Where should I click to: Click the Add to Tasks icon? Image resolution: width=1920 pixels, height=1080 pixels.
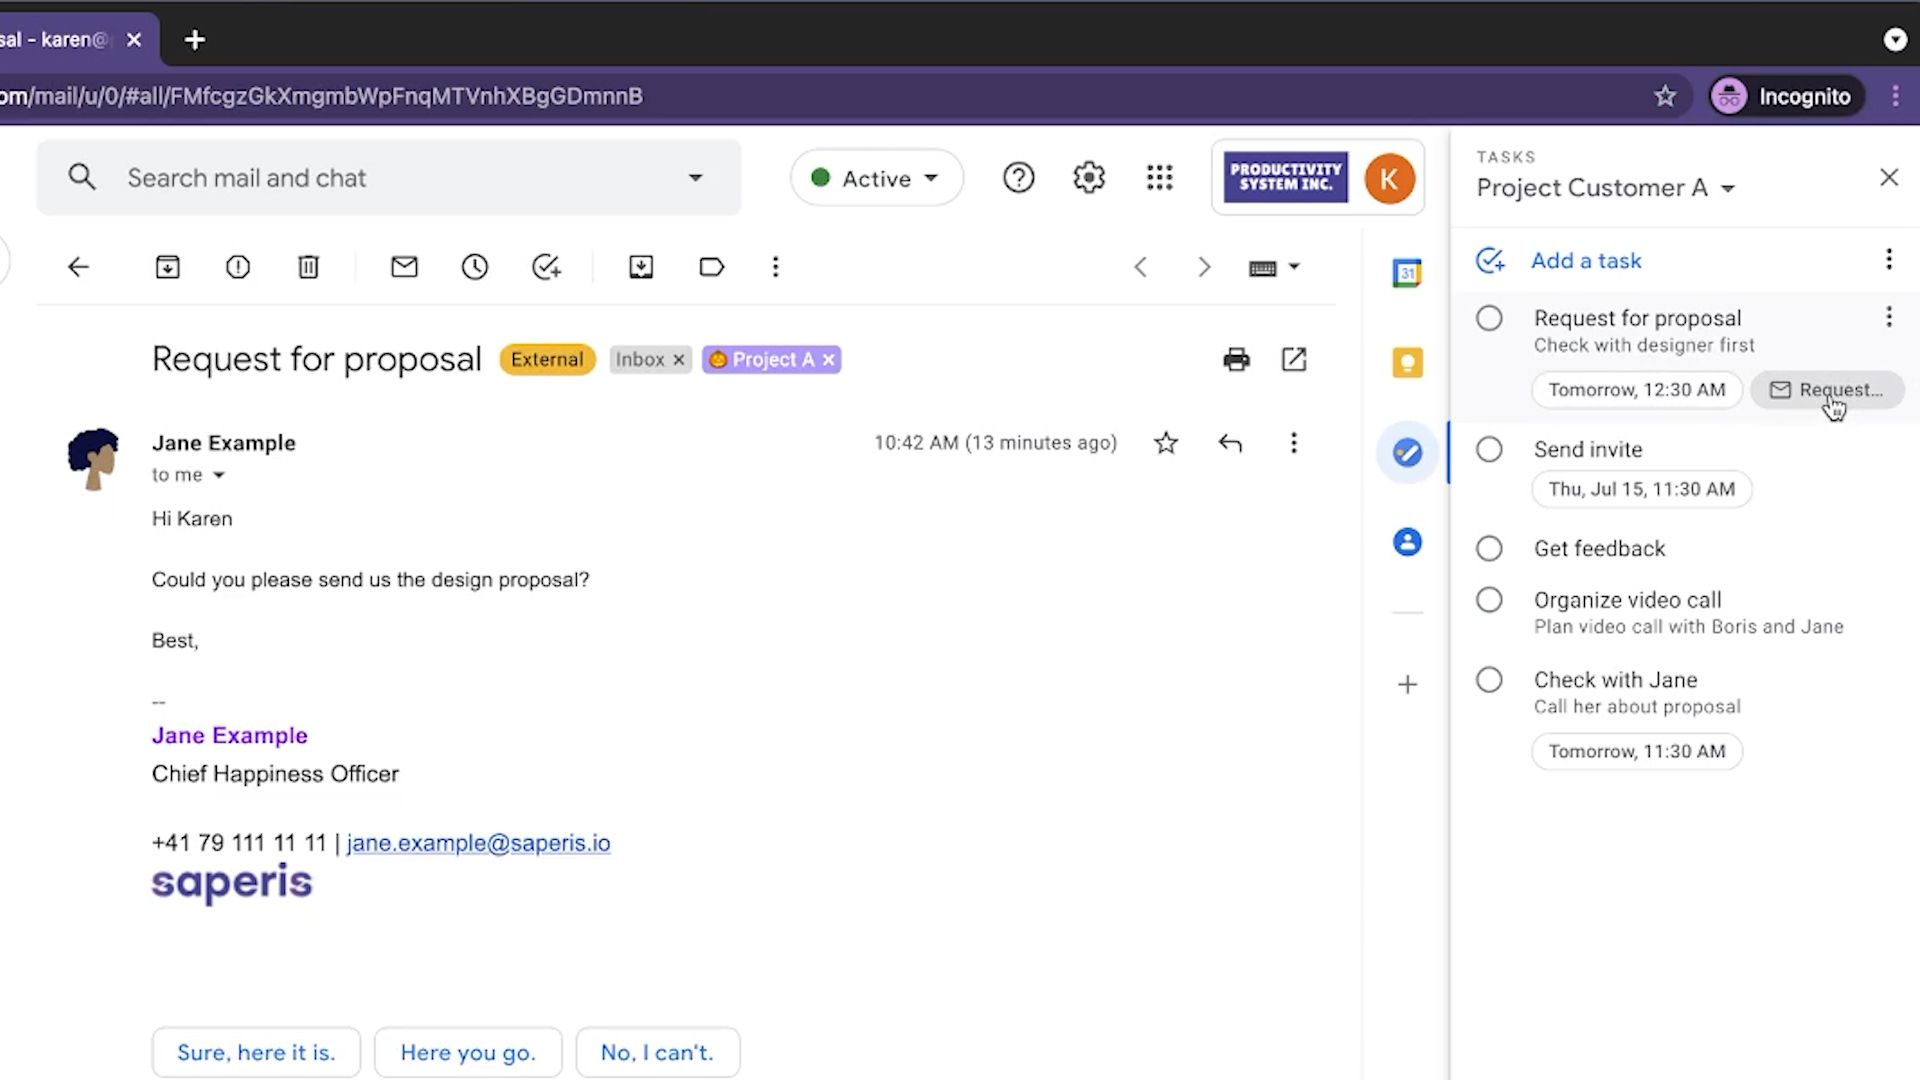pos(546,267)
